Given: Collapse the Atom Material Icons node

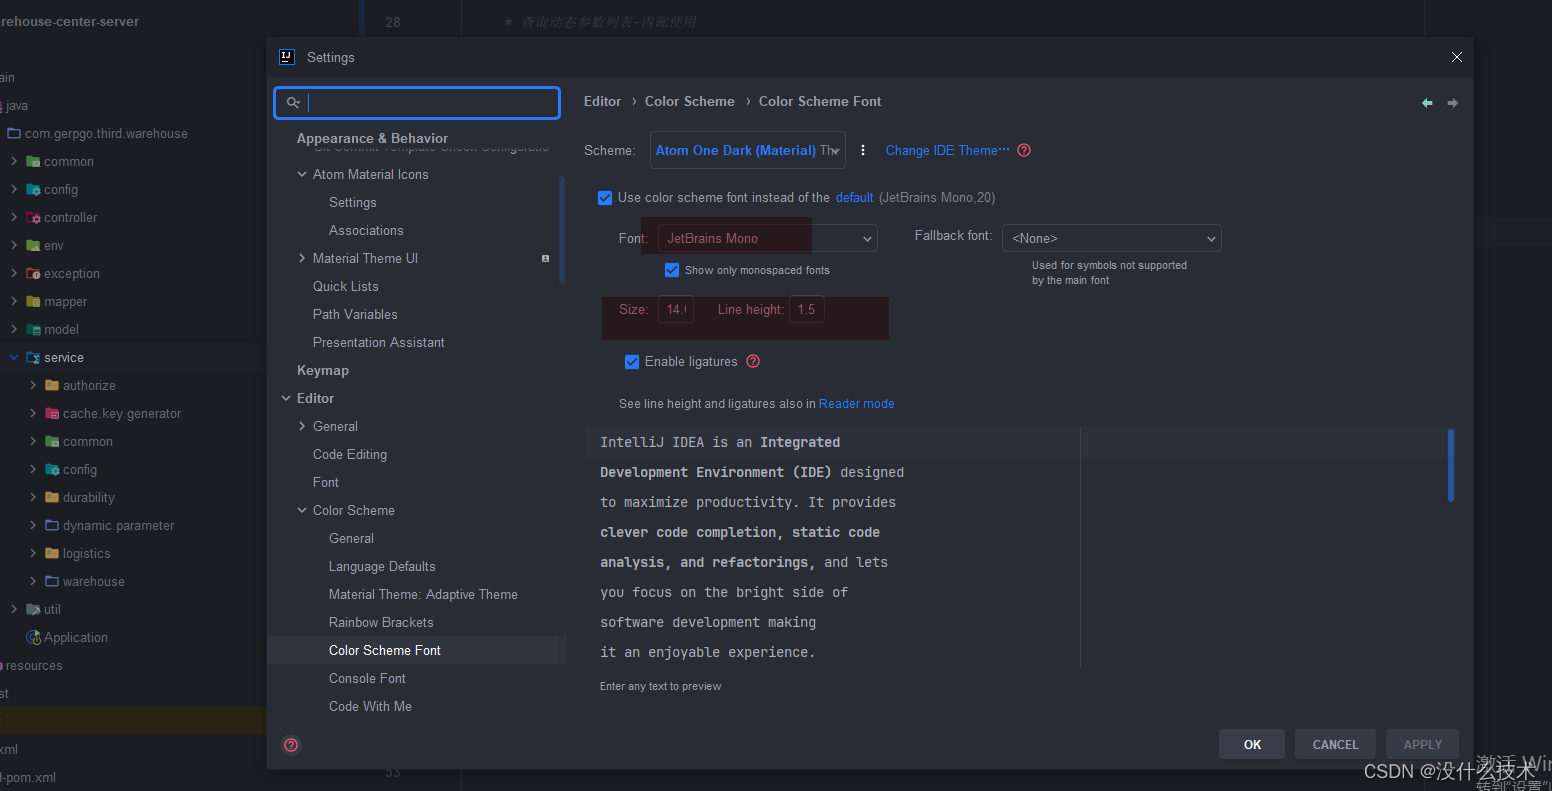Looking at the screenshot, I should coord(302,174).
